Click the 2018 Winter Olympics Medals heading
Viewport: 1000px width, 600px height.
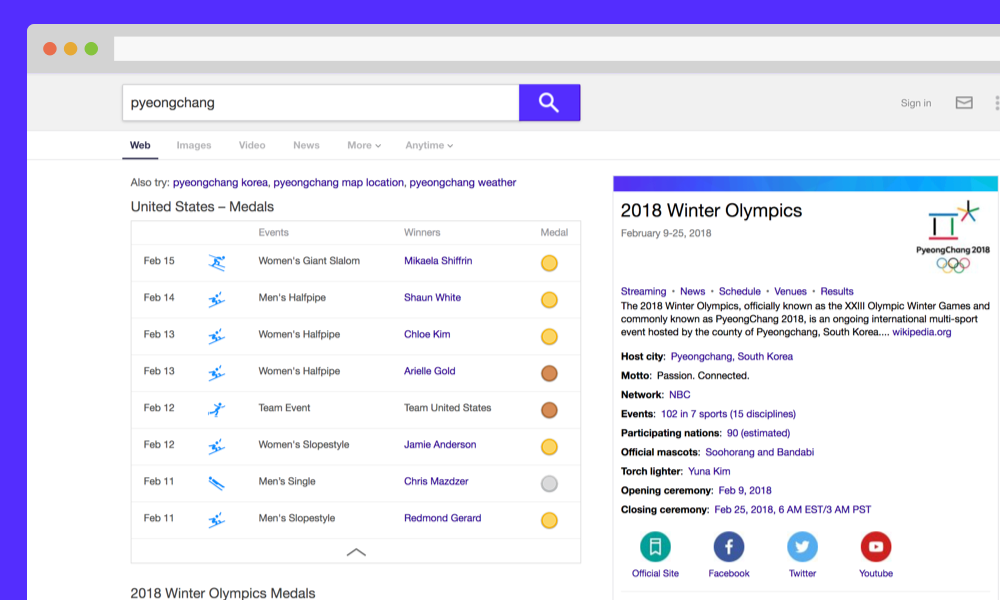223,593
